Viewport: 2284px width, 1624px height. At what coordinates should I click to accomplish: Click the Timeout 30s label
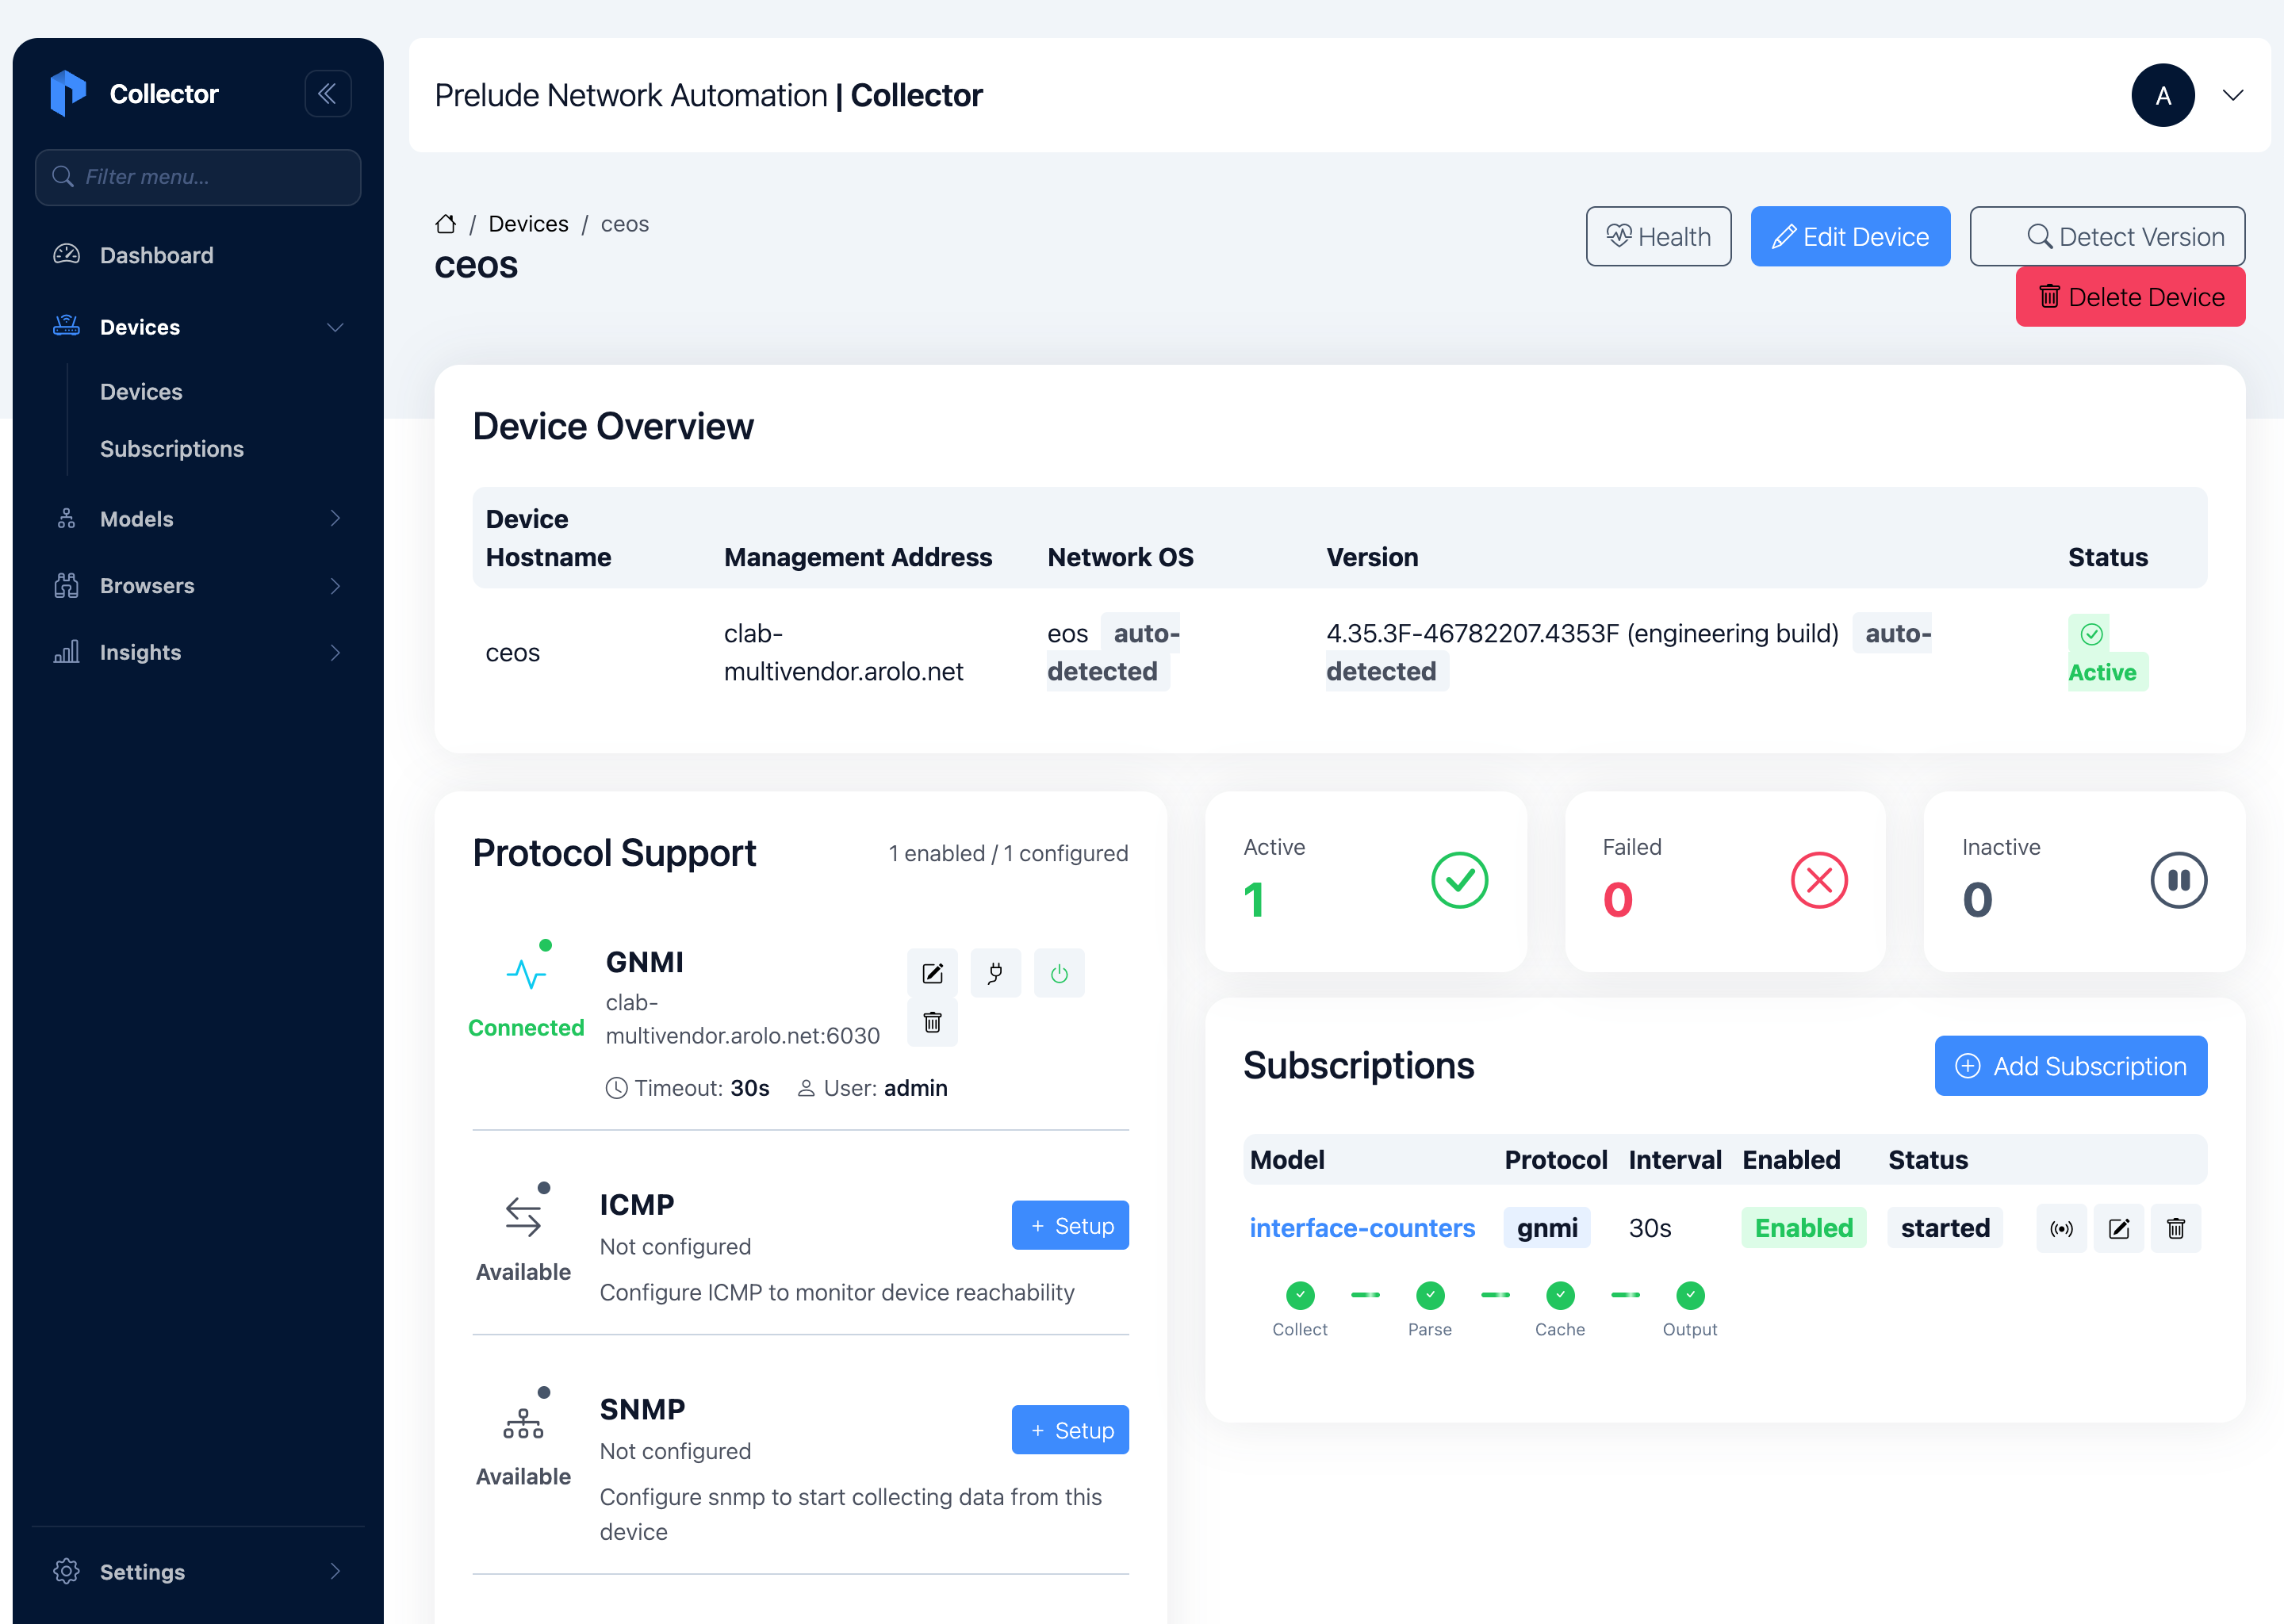coord(687,1088)
